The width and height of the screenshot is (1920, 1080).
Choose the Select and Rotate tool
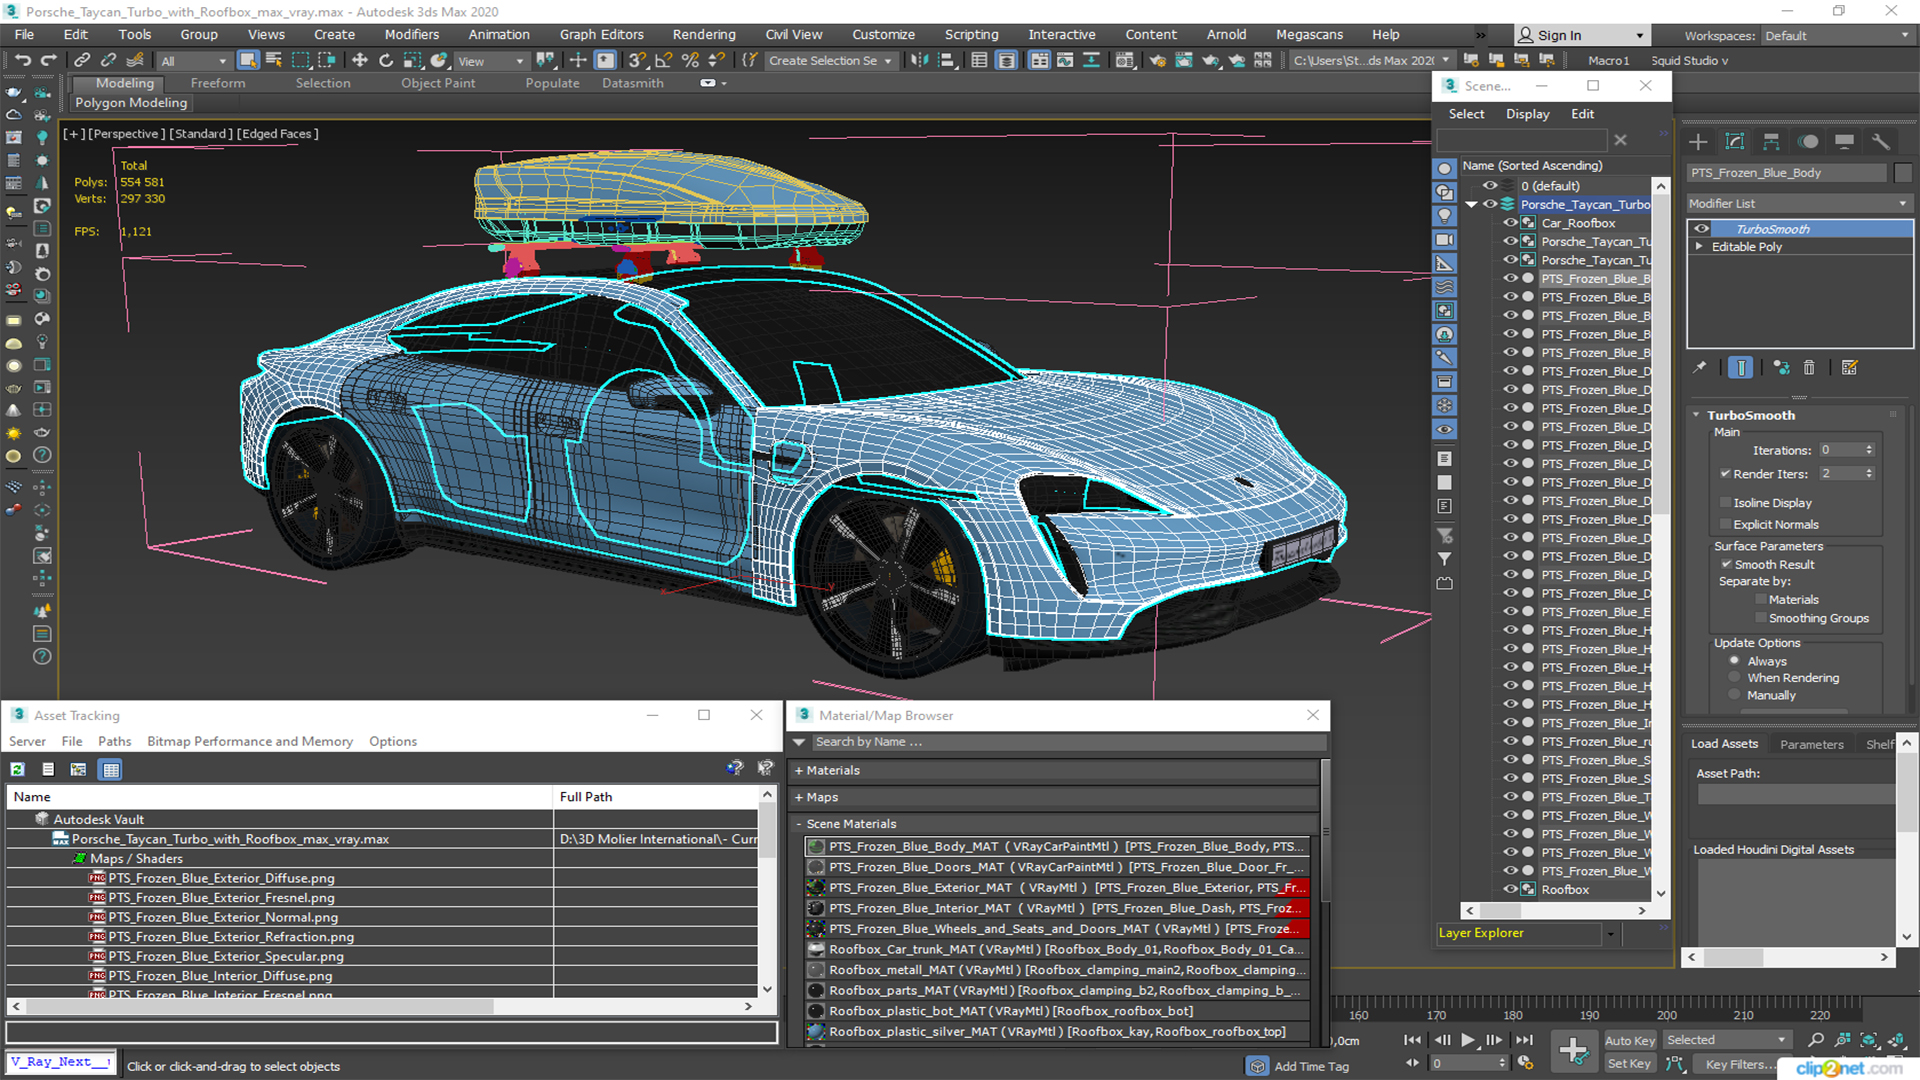click(386, 61)
